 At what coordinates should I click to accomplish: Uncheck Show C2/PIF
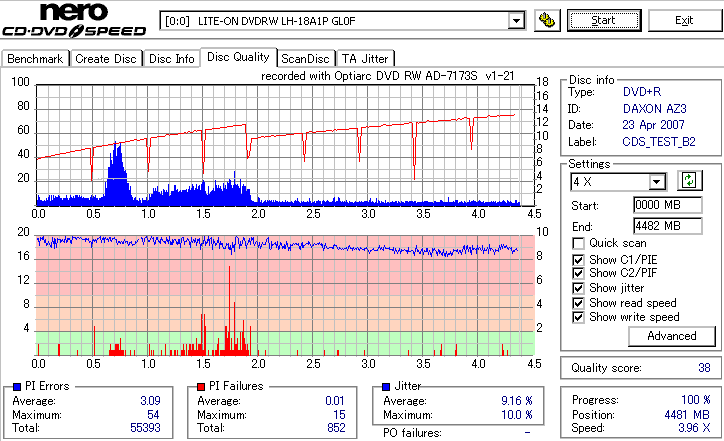(x=578, y=273)
